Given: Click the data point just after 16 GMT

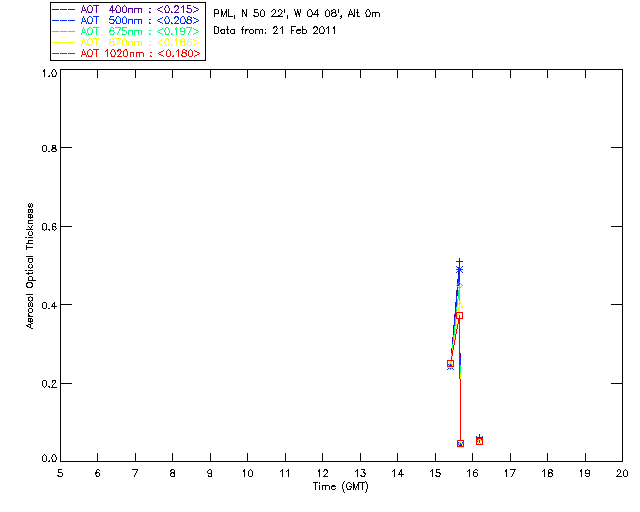Looking at the screenshot, I should (x=480, y=441).
